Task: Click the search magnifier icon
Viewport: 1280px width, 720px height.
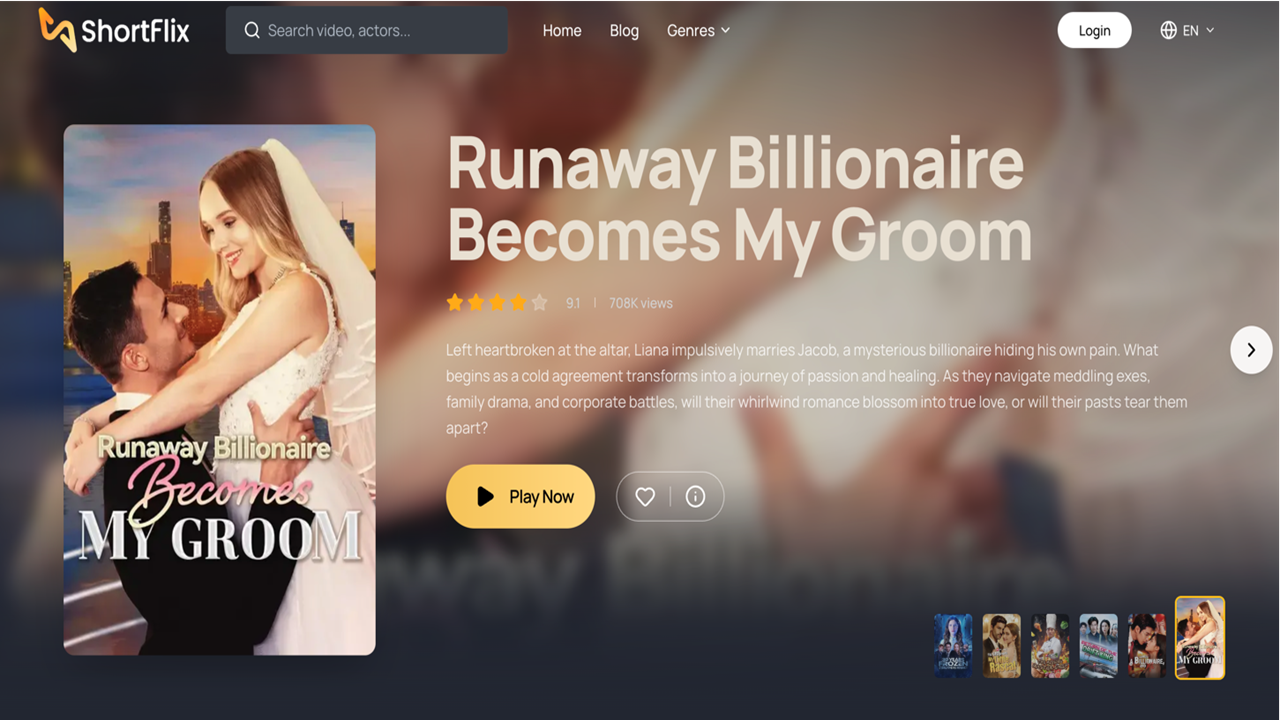Action: click(x=252, y=31)
